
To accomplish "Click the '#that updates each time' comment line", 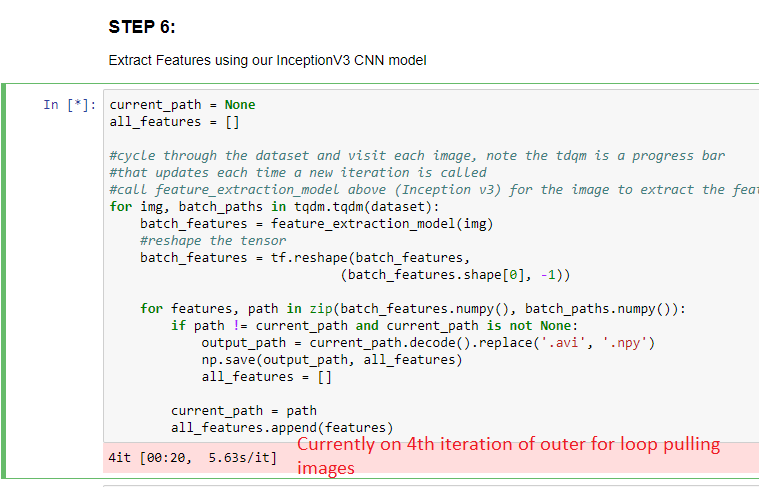I will 298,173.
